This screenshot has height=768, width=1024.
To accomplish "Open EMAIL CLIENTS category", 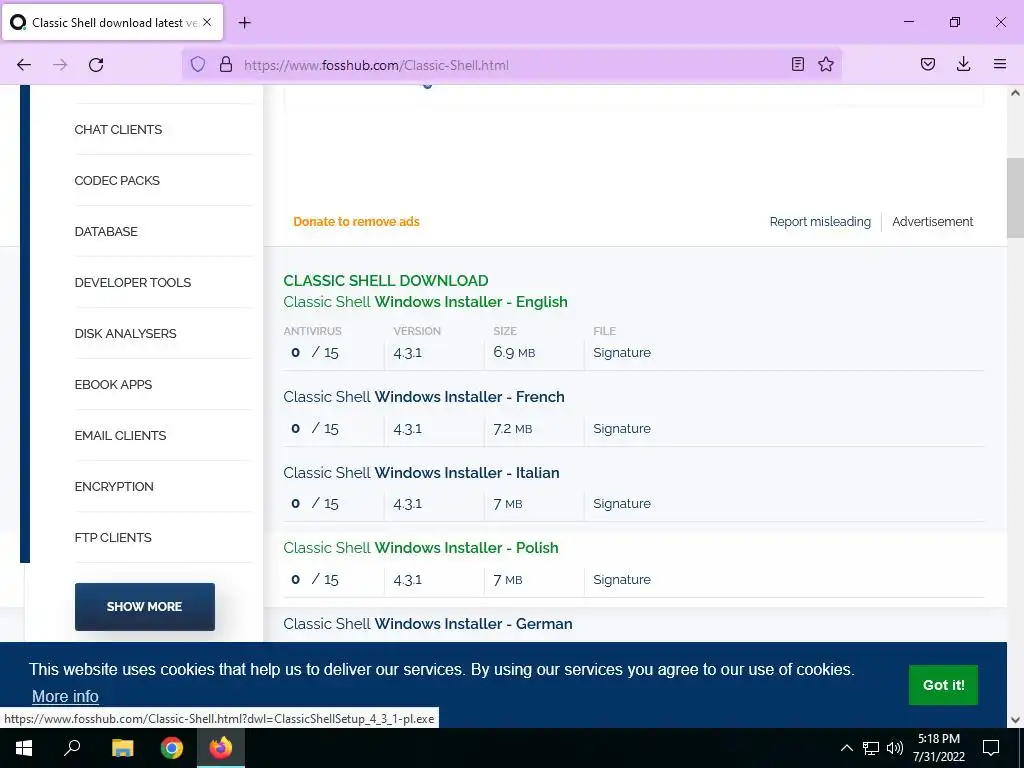I will (120, 435).
